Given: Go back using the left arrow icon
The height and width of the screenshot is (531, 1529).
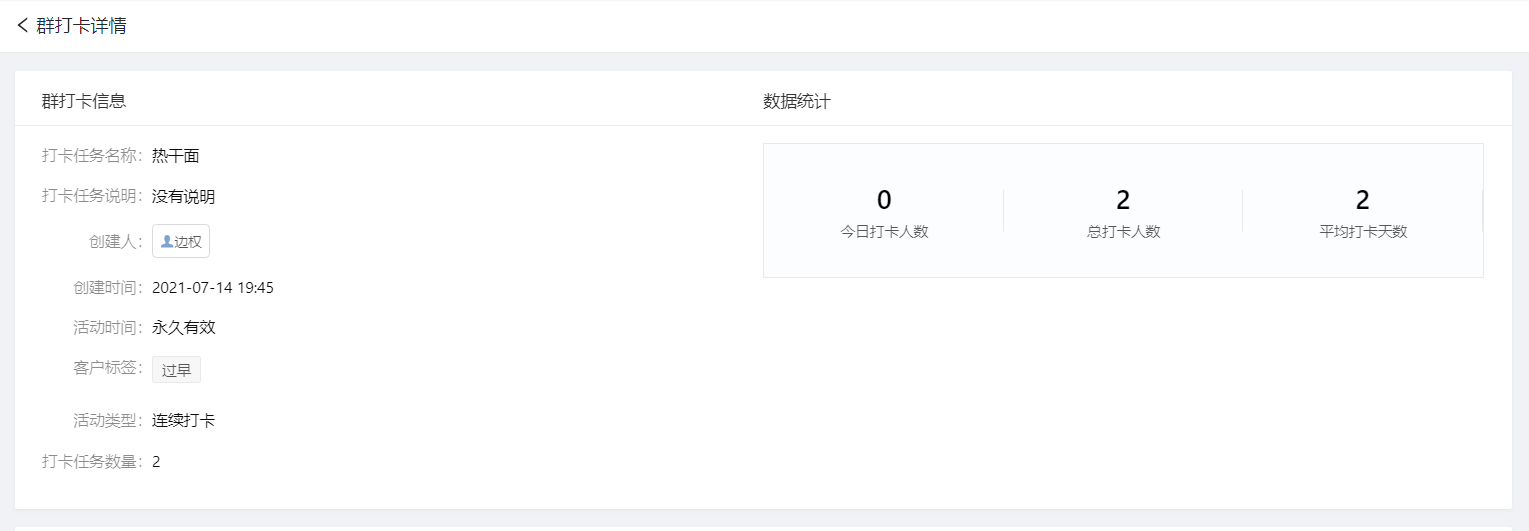Looking at the screenshot, I should [23, 26].
